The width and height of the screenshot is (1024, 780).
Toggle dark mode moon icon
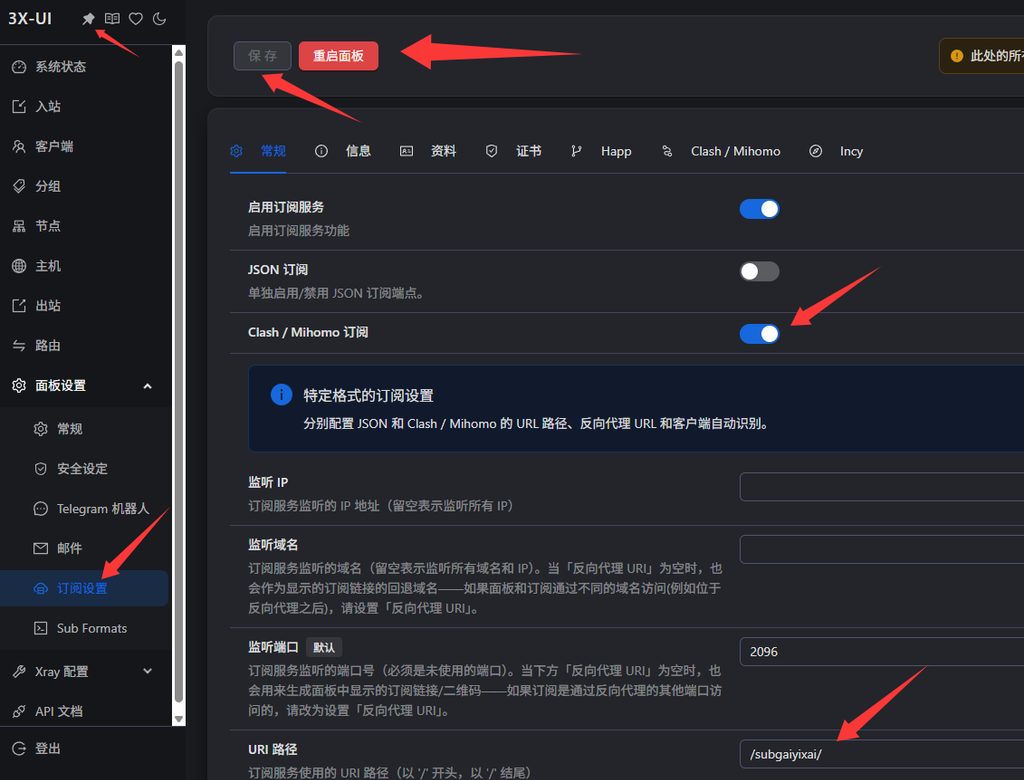click(x=159, y=19)
